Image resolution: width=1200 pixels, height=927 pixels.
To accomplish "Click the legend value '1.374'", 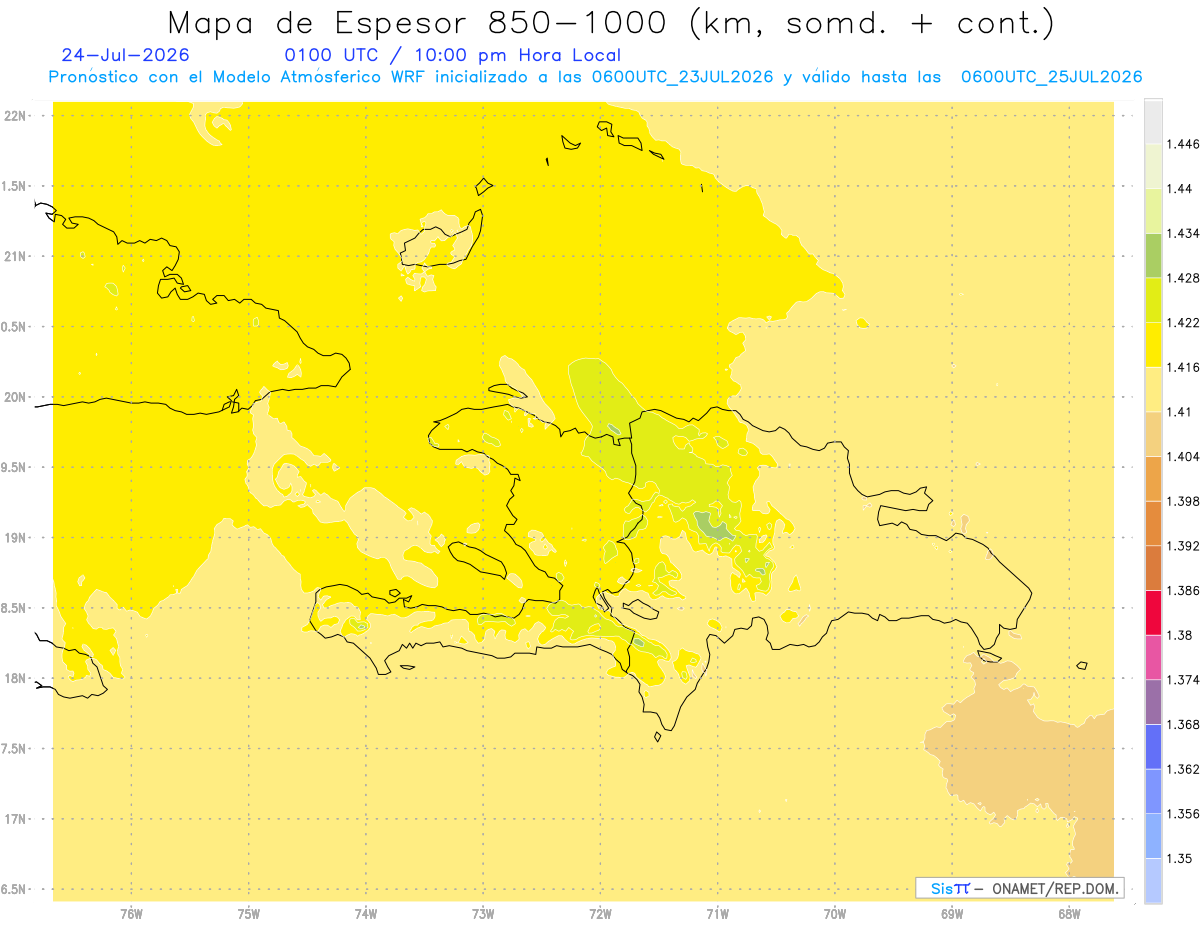I will click(x=1184, y=680).
